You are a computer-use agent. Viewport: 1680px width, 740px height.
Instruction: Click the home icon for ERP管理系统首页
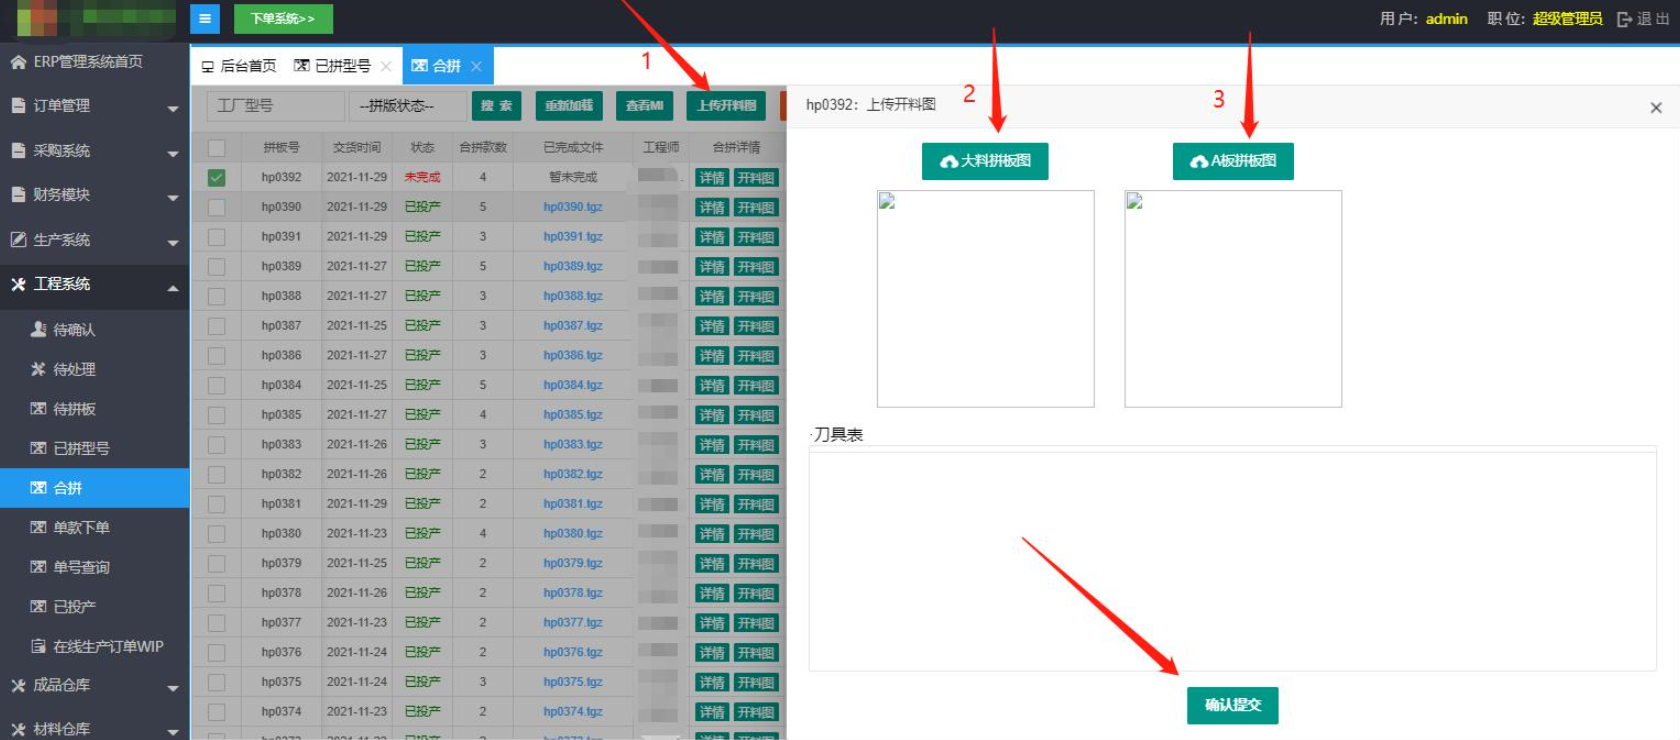(18, 62)
